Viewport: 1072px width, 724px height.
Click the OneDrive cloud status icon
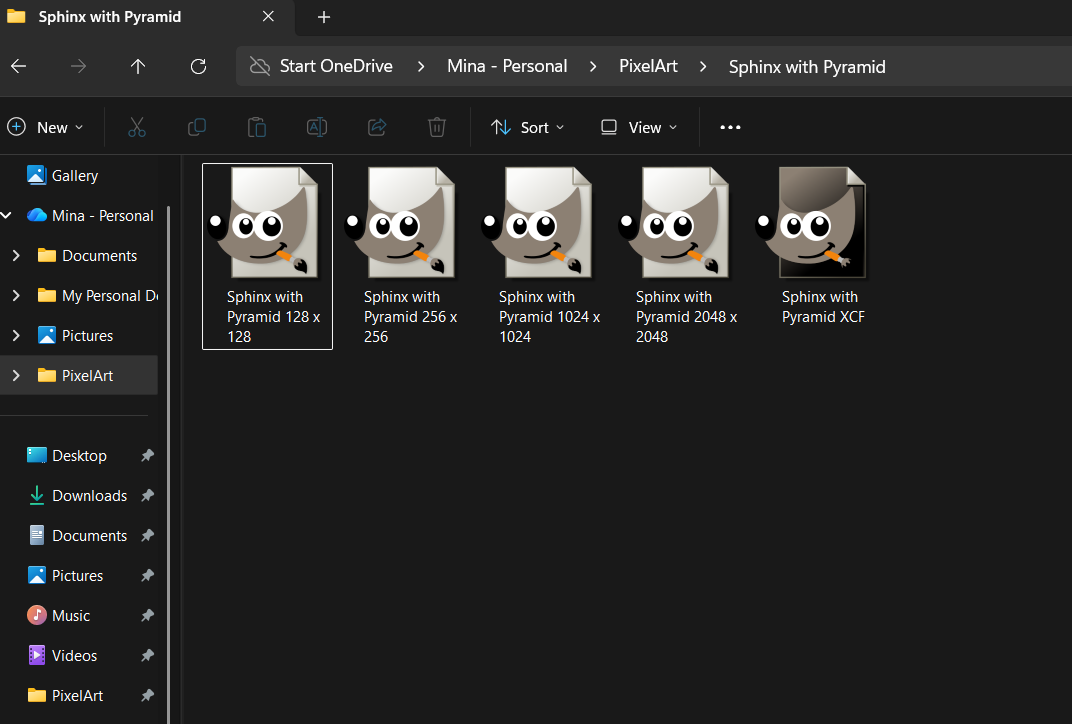[260, 66]
